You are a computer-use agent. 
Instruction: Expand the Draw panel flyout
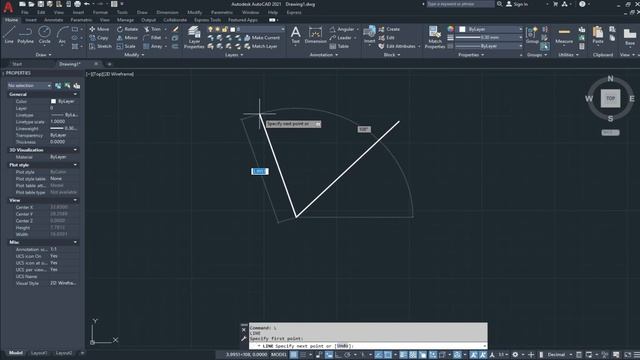[44, 55]
